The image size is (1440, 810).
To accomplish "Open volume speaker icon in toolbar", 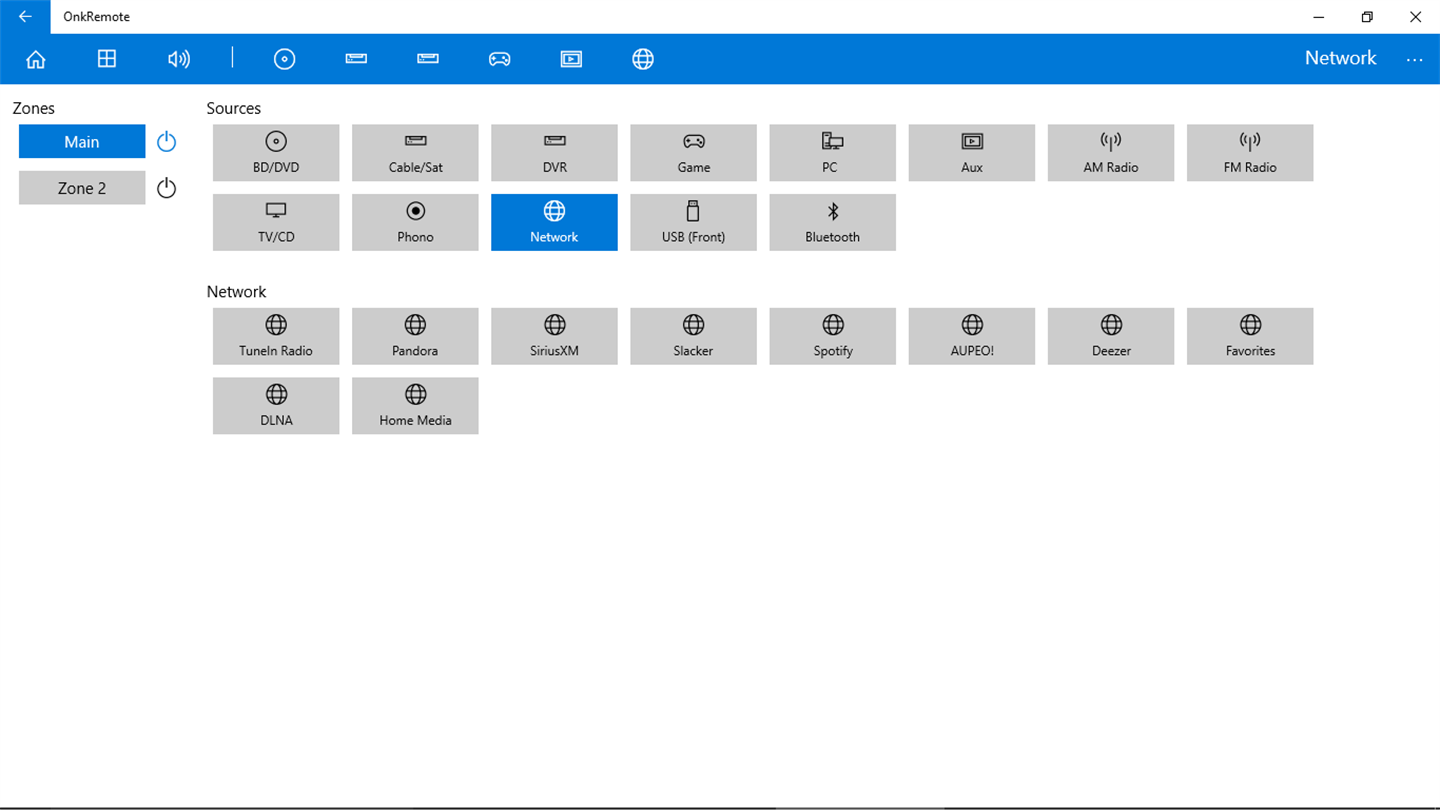I will [x=179, y=59].
